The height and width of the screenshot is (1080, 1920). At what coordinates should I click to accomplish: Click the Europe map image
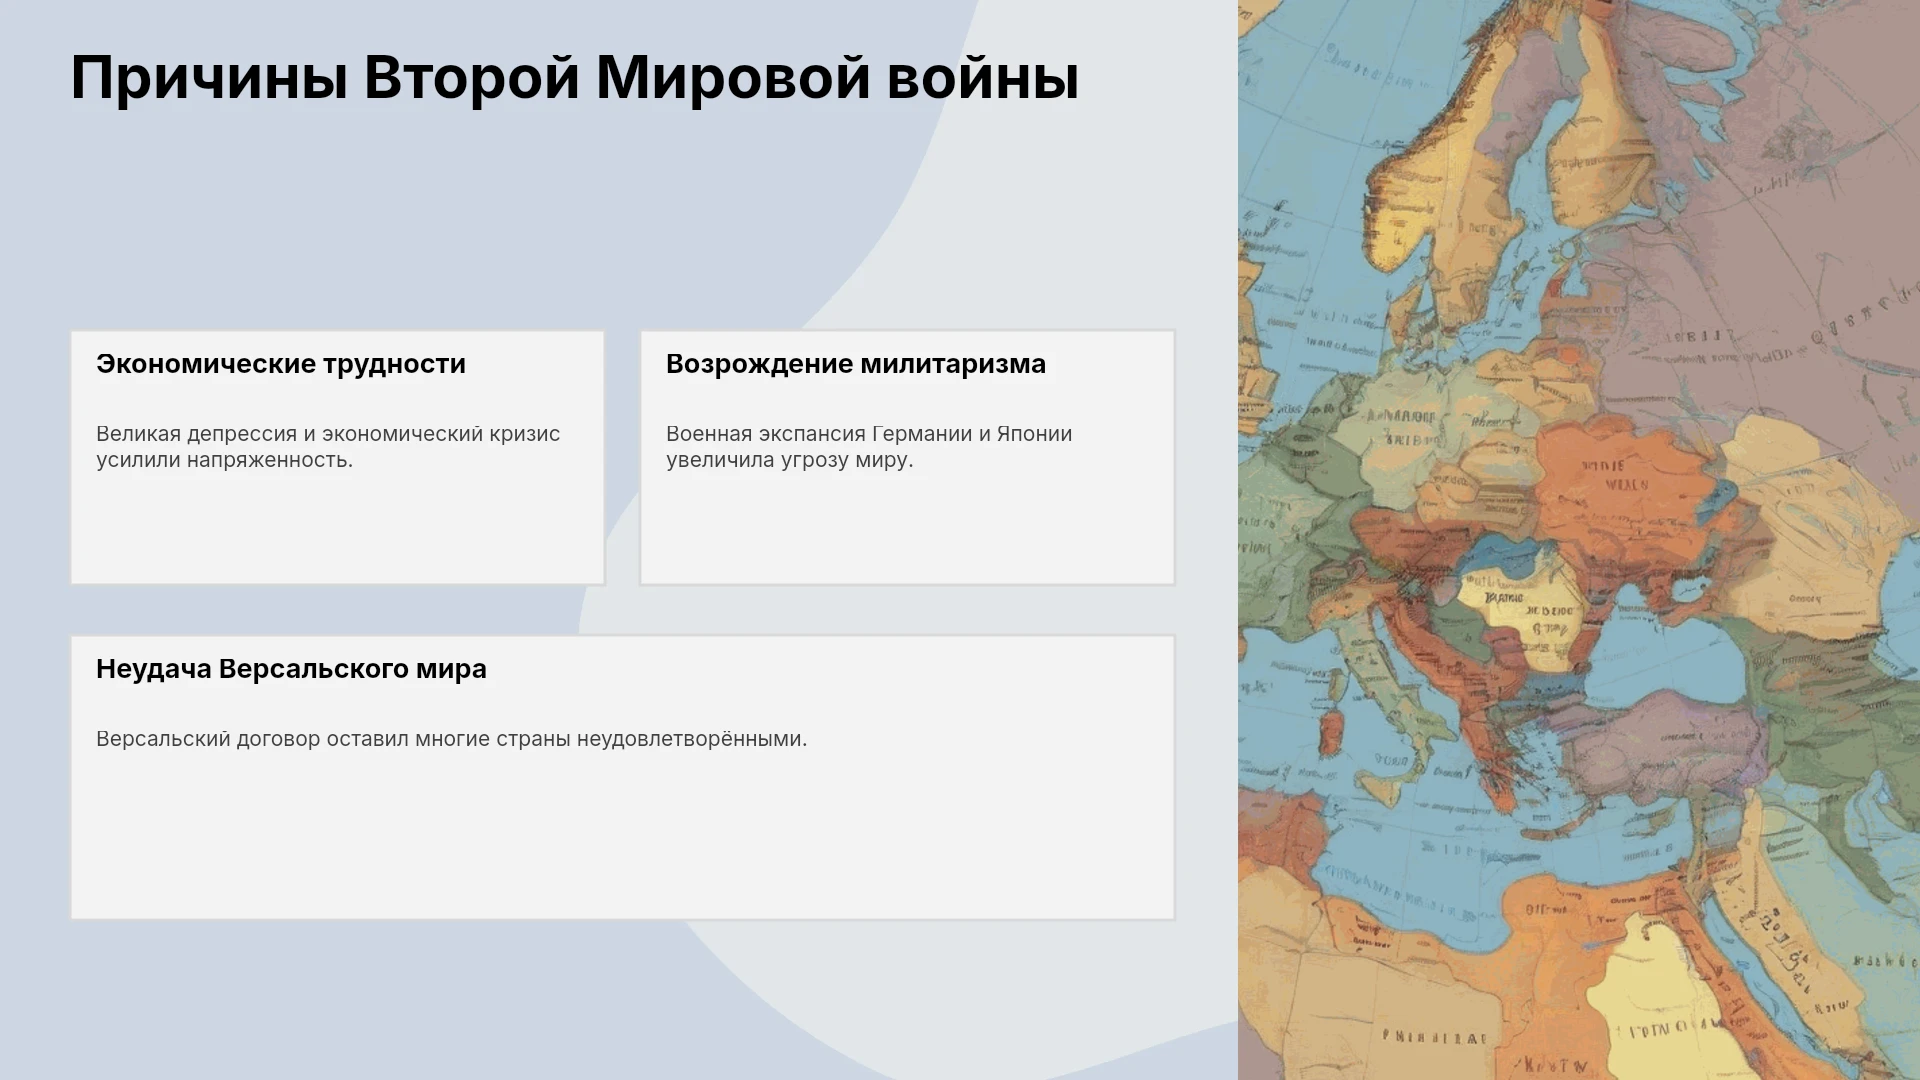[1579, 540]
